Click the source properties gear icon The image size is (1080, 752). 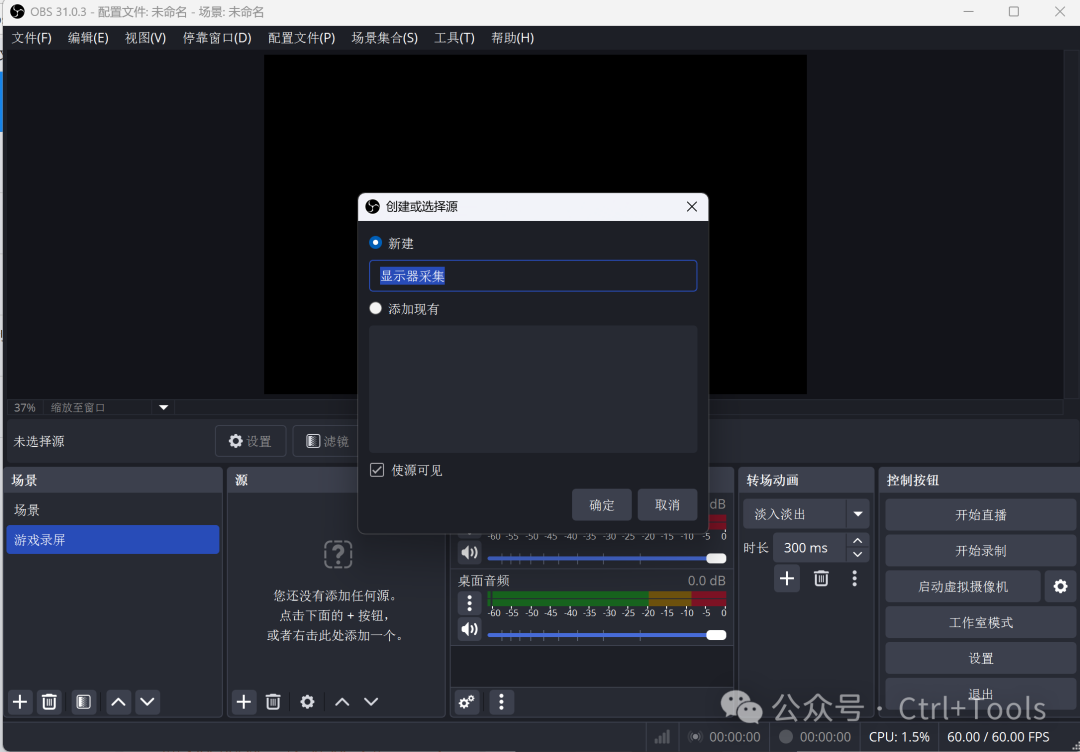click(x=307, y=702)
